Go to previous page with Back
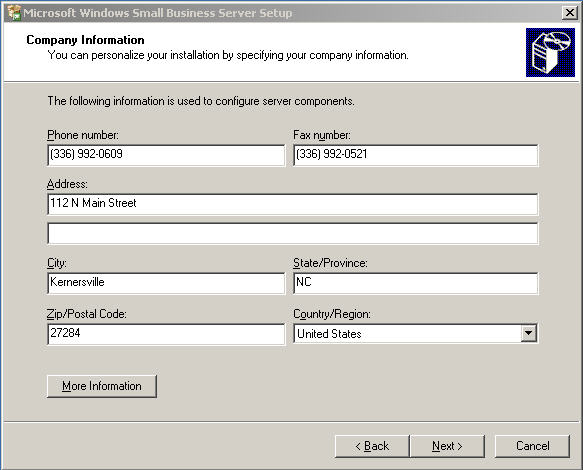583x470 pixels. point(372,446)
